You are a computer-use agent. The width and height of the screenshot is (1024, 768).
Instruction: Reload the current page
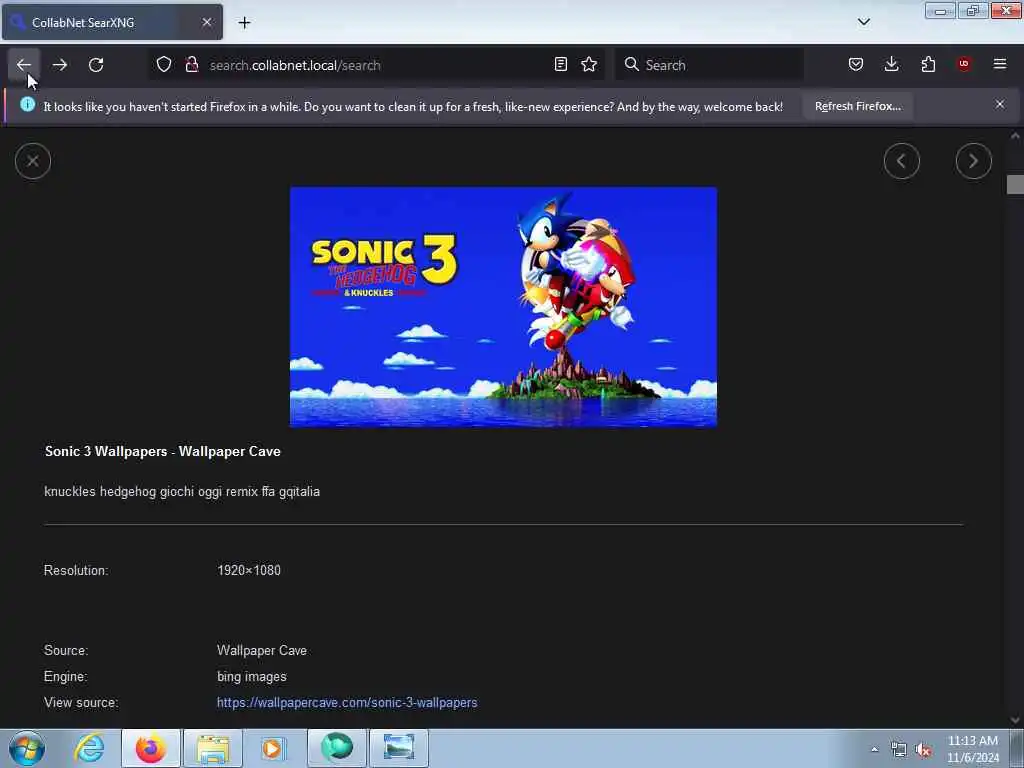(x=96, y=65)
